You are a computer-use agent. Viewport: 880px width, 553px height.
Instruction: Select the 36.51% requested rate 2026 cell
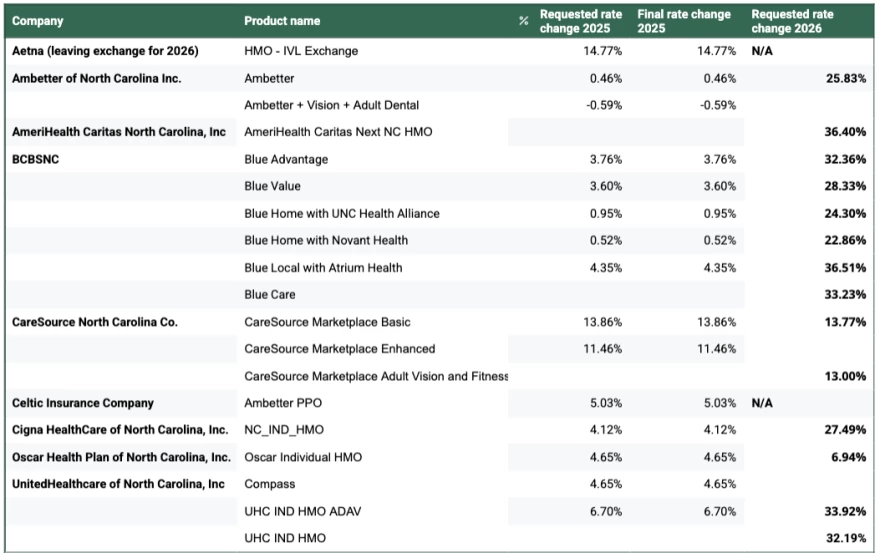click(845, 267)
